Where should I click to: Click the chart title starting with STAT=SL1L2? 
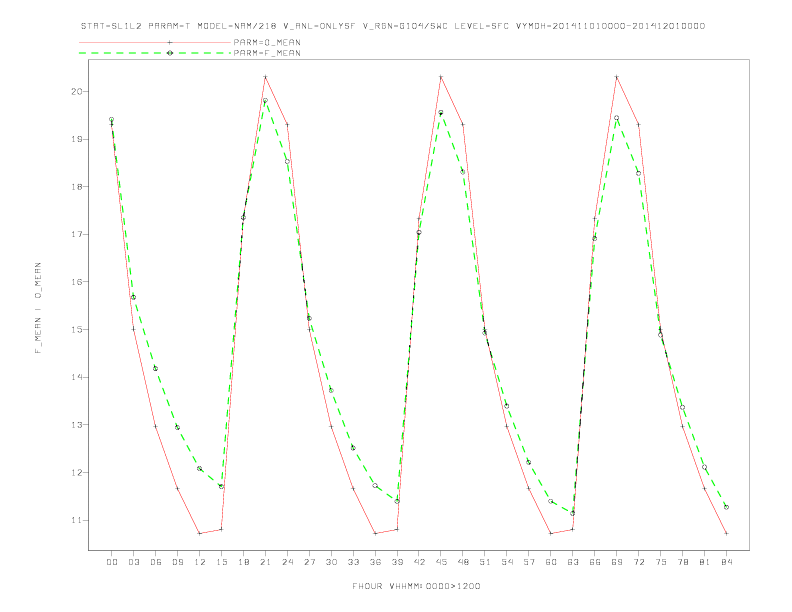click(x=393, y=26)
